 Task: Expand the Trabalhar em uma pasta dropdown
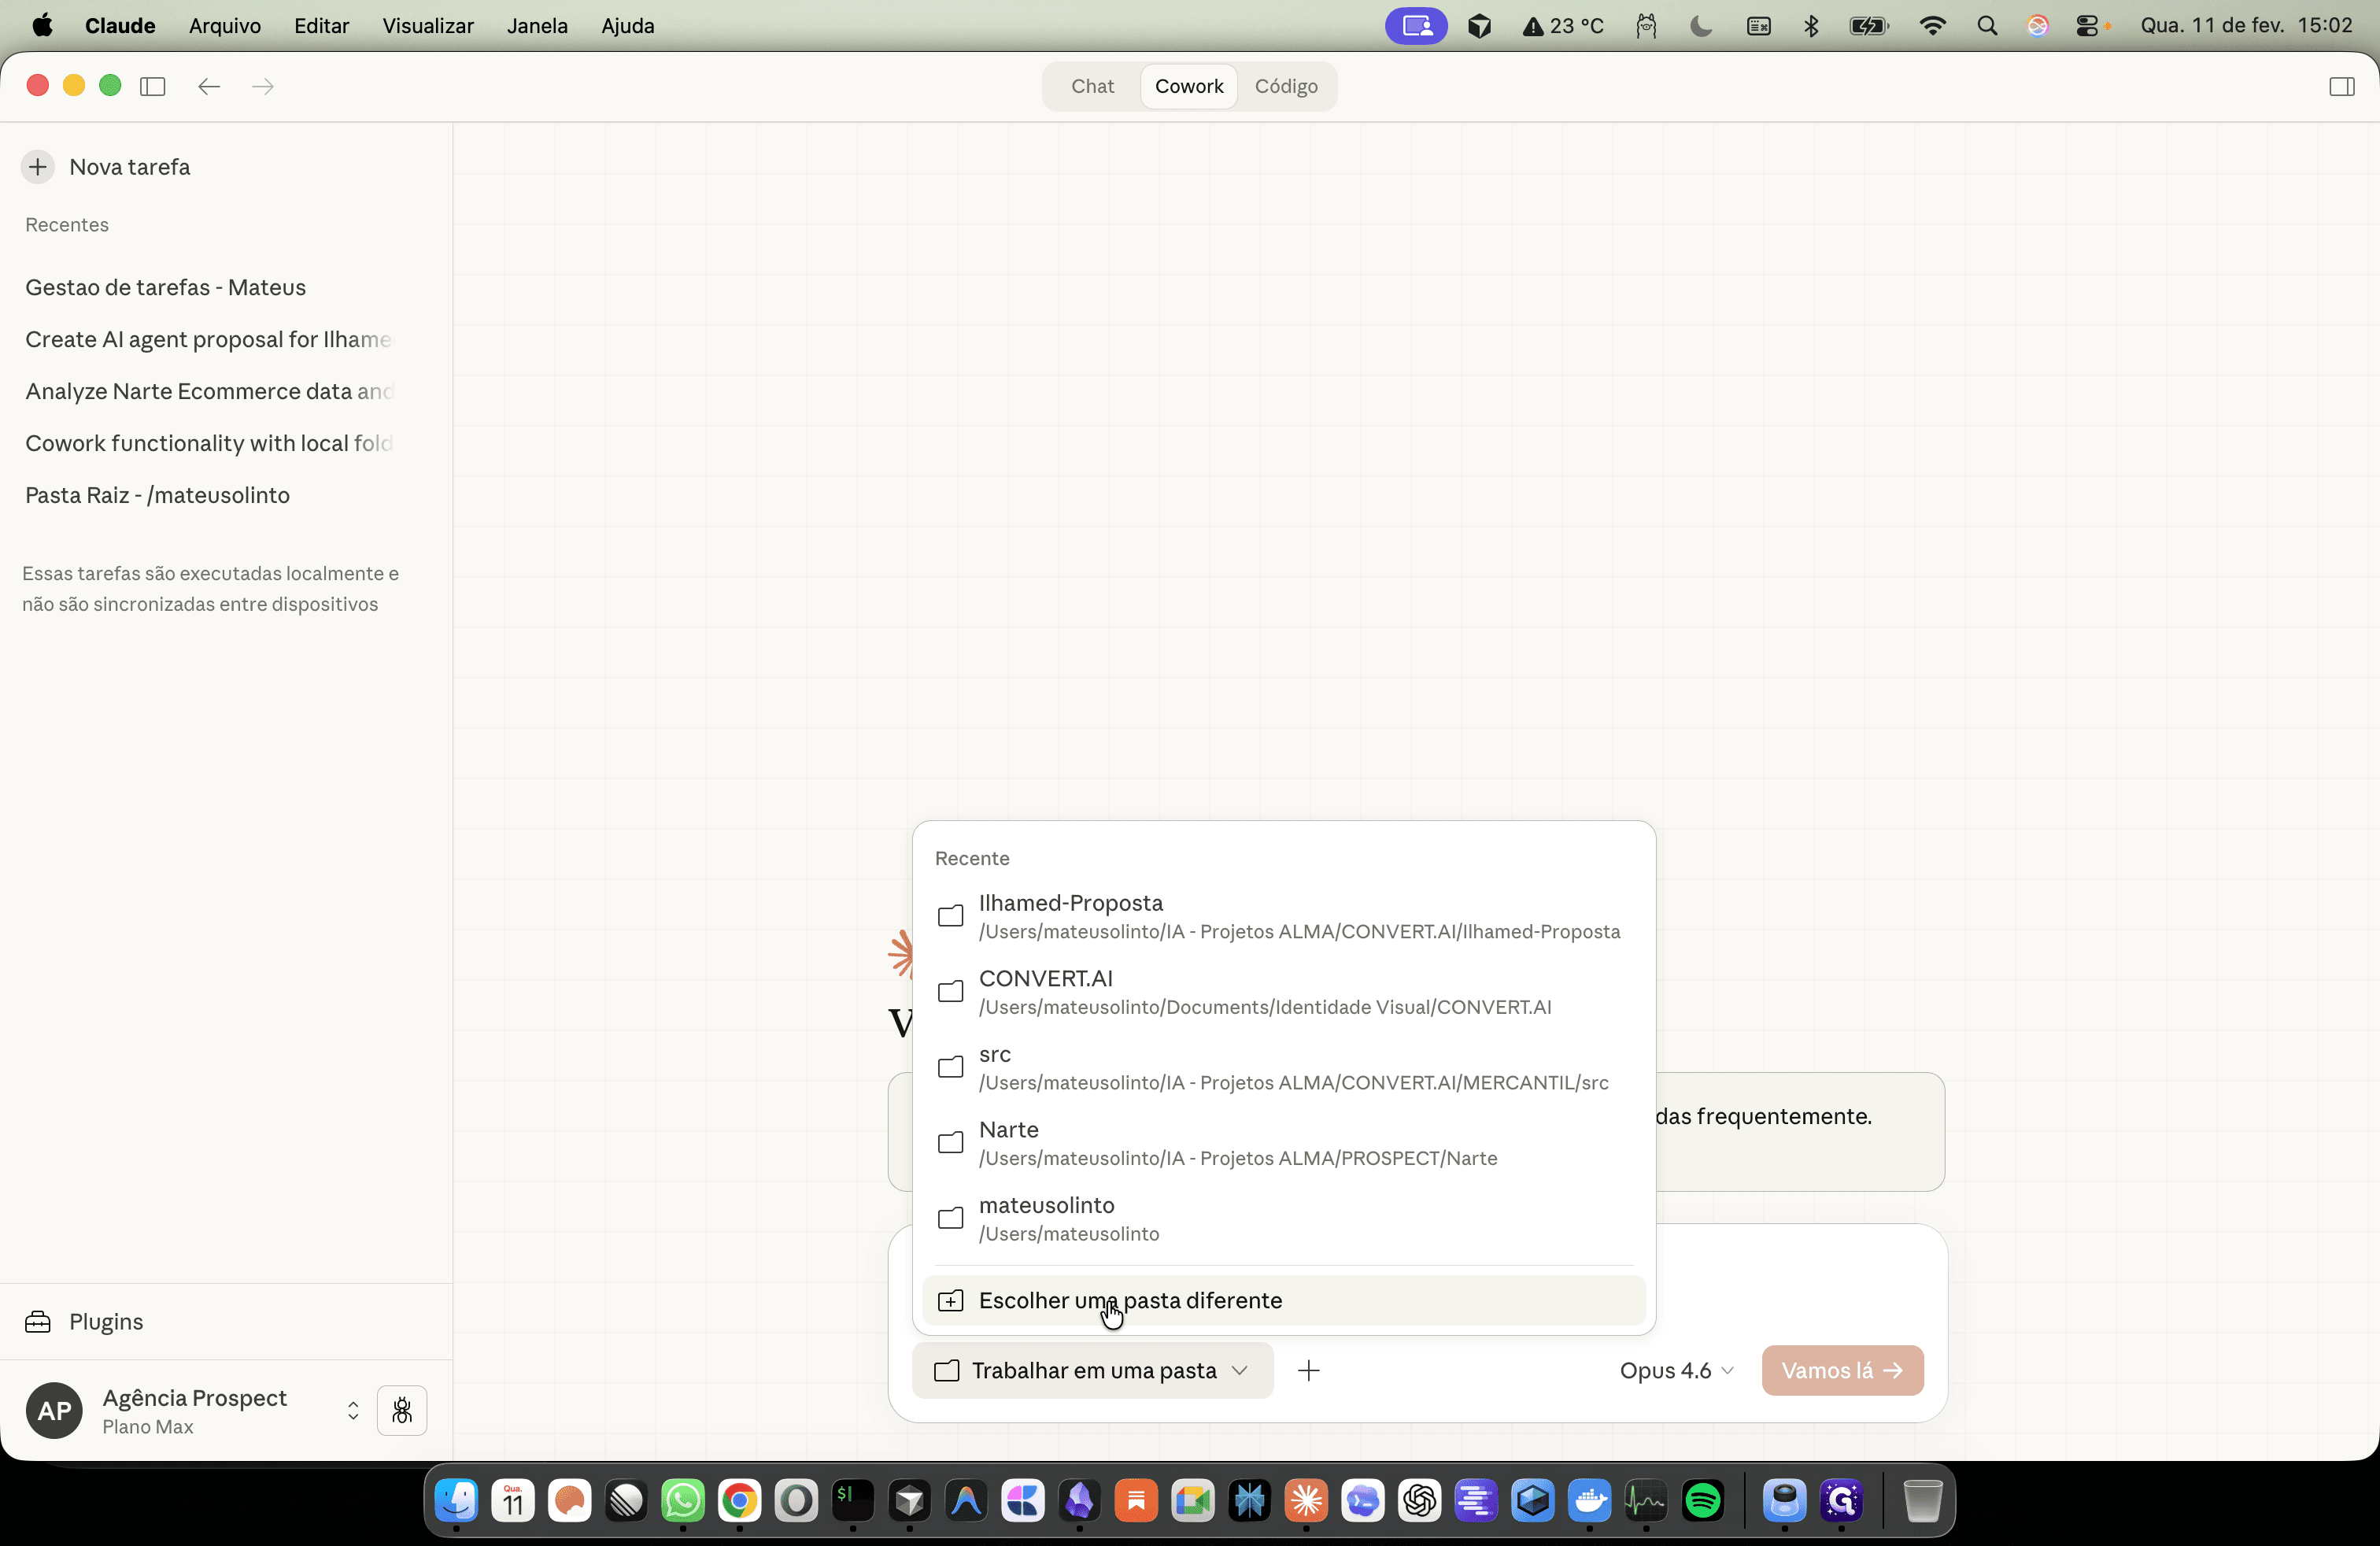1092,1370
